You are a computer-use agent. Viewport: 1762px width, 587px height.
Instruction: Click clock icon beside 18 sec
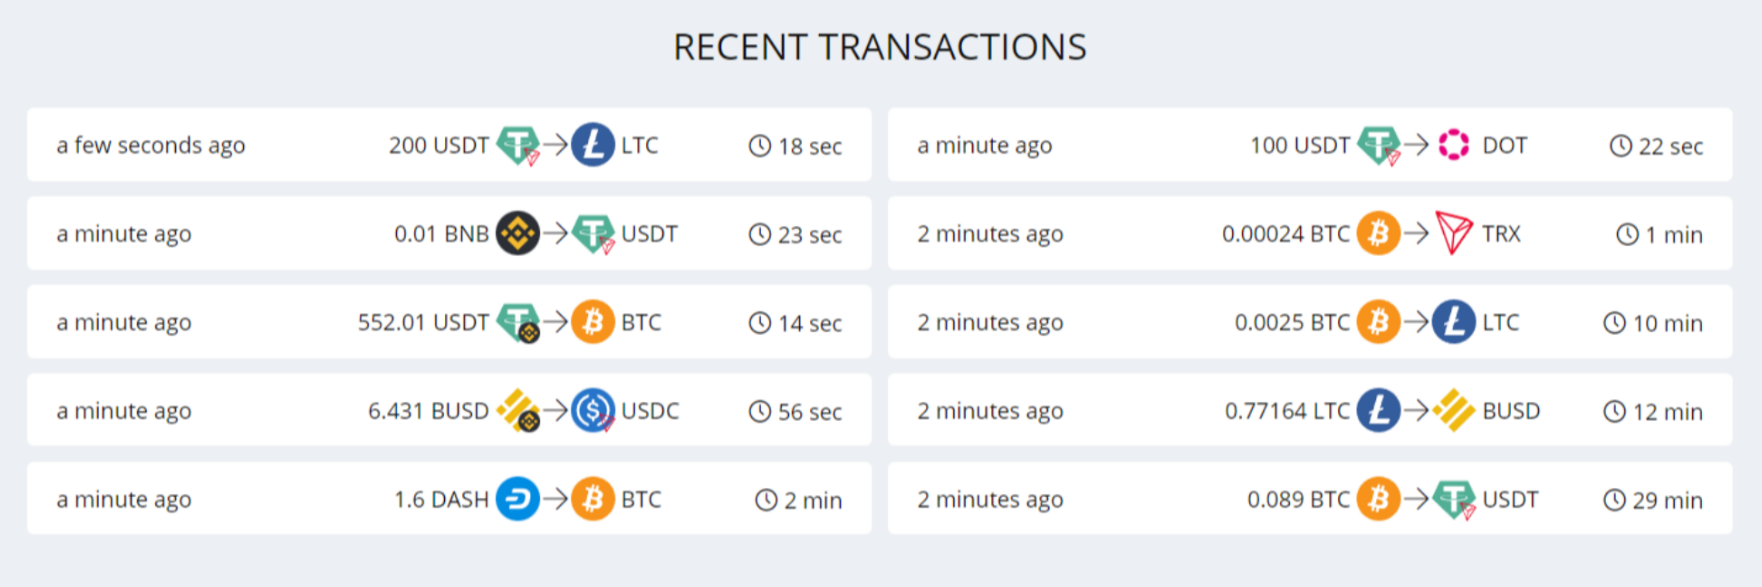click(x=760, y=146)
